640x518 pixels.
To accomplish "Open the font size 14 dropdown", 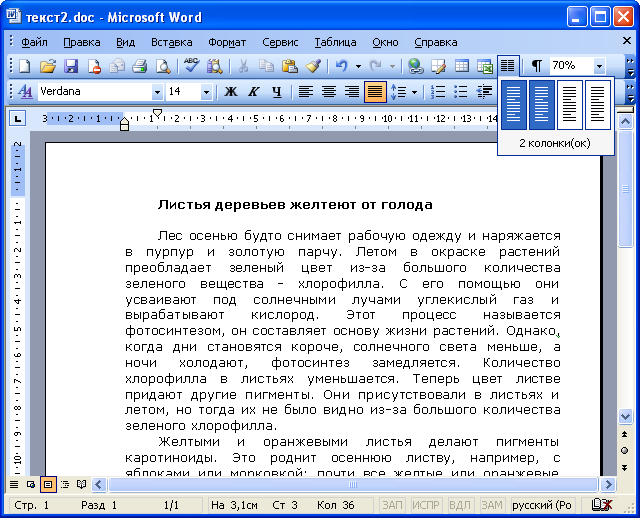I will tap(206, 92).
